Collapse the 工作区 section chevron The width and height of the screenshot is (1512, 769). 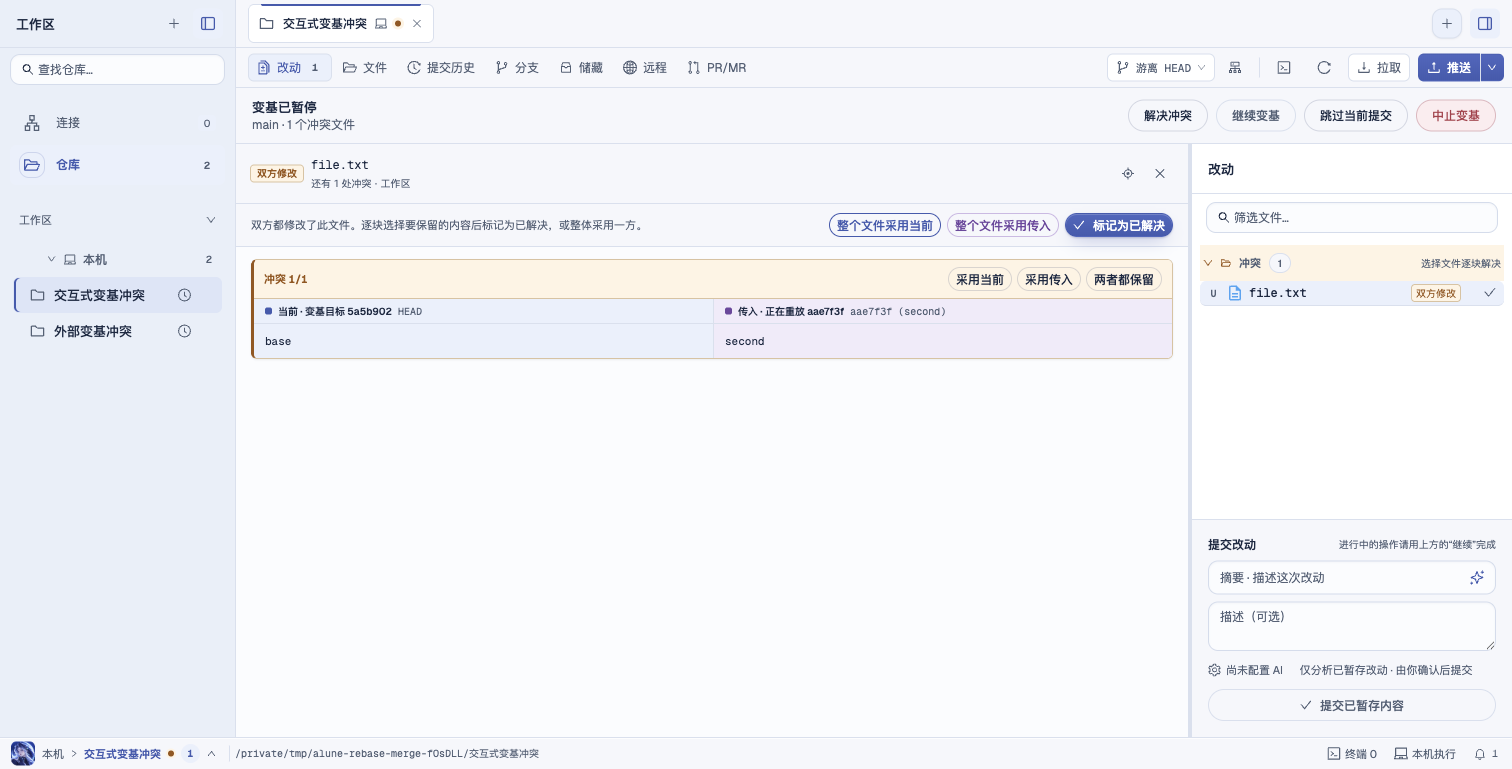click(210, 220)
